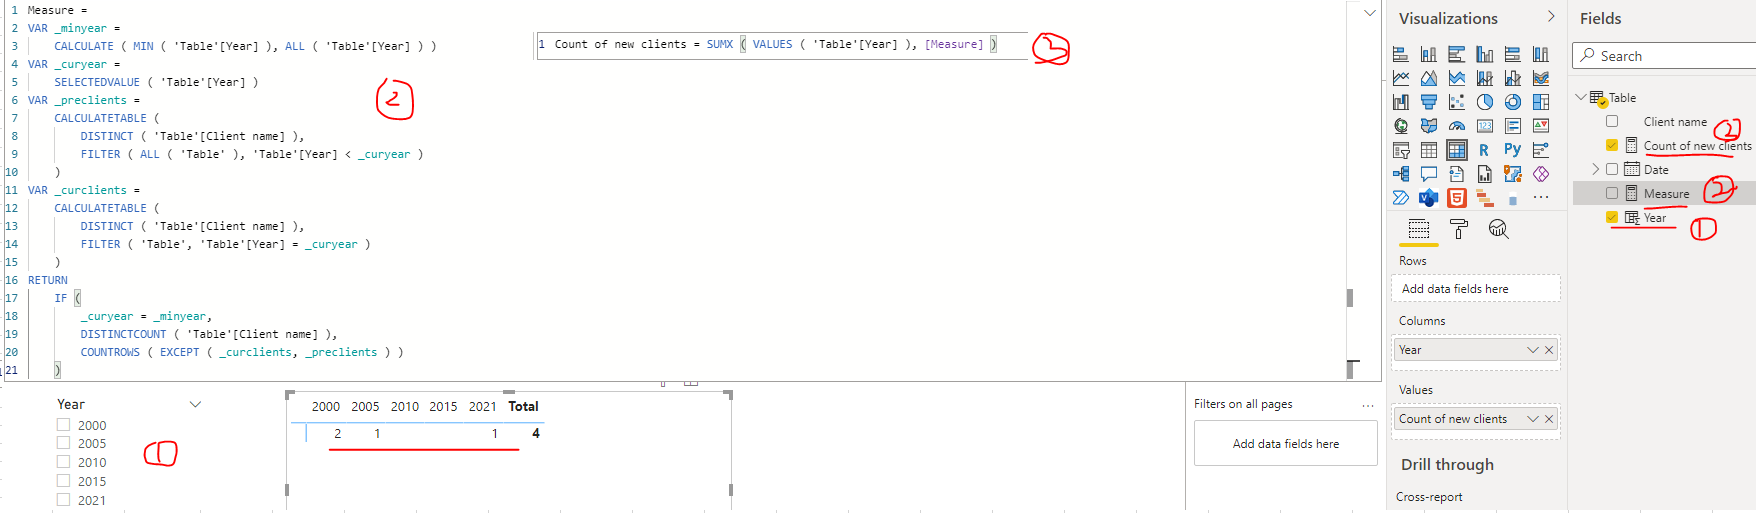Select the Client name field label
Image resolution: width=1756 pixels, height=513 pixels.
(x=1675, y=121)
